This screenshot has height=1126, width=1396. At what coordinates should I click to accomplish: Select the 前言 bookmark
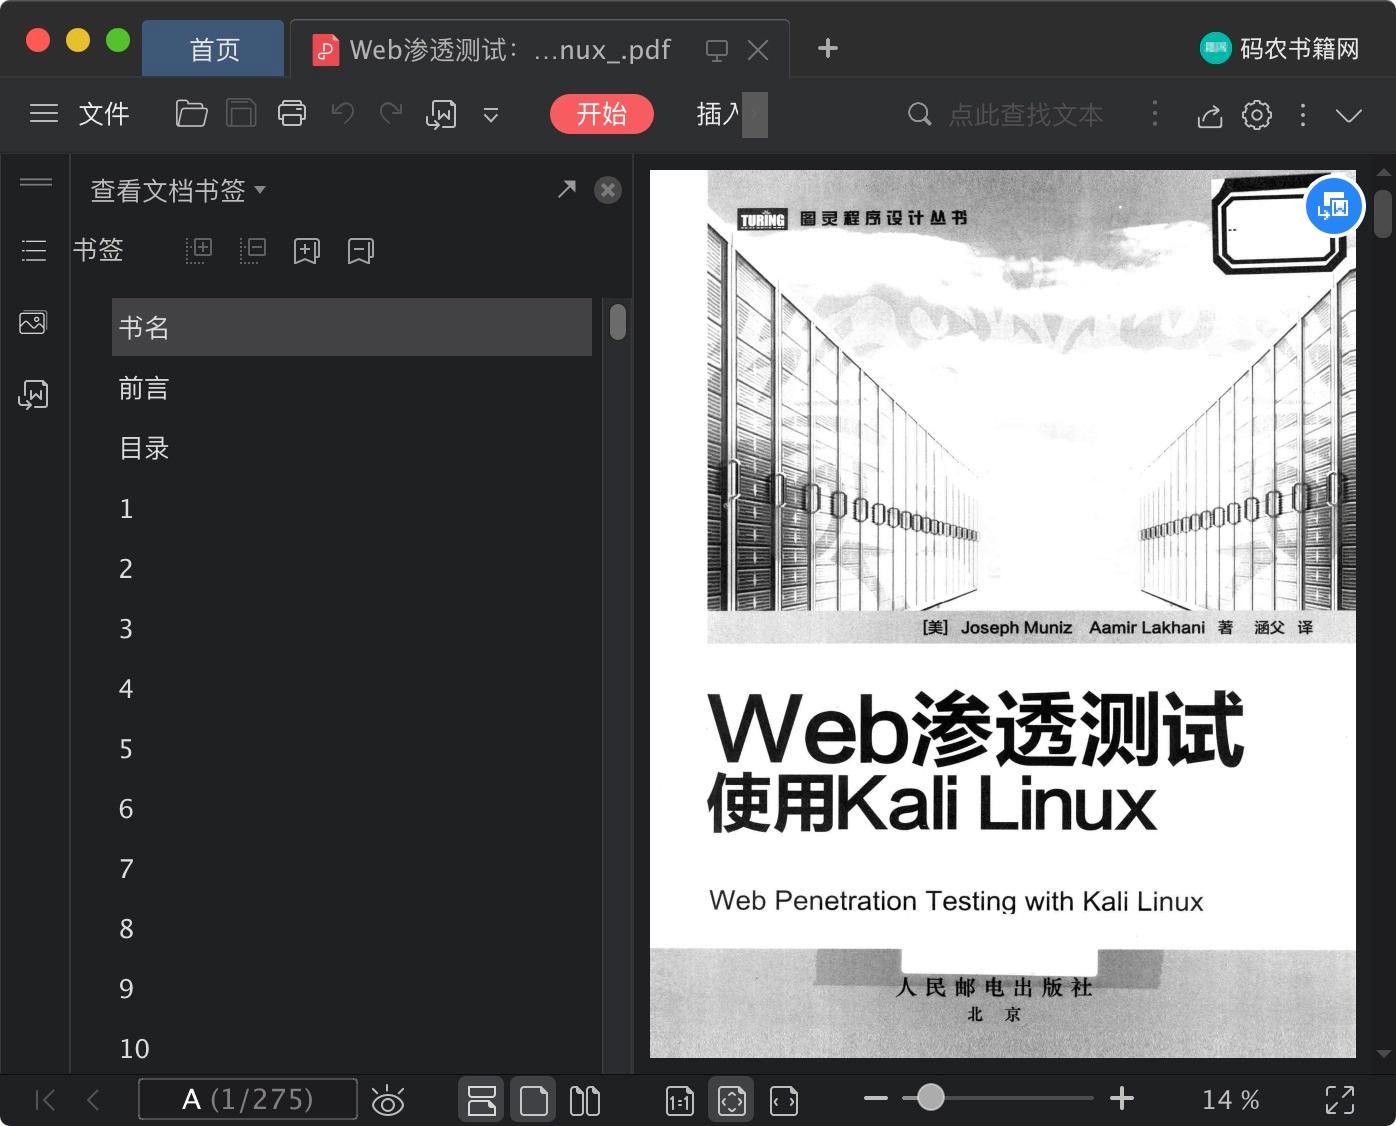[352, 388]
